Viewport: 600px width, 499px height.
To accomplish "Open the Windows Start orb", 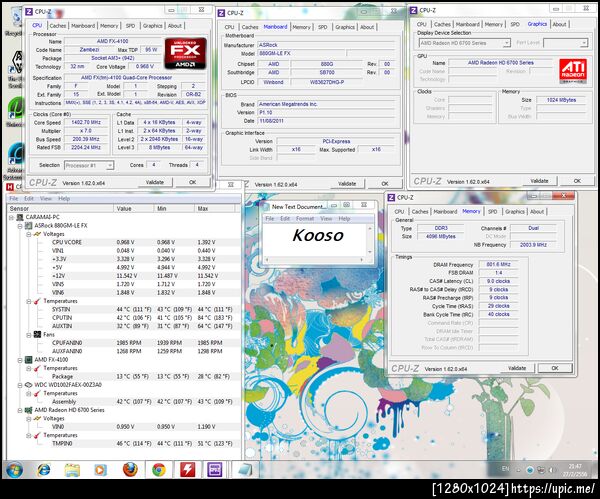I will 14,470.
